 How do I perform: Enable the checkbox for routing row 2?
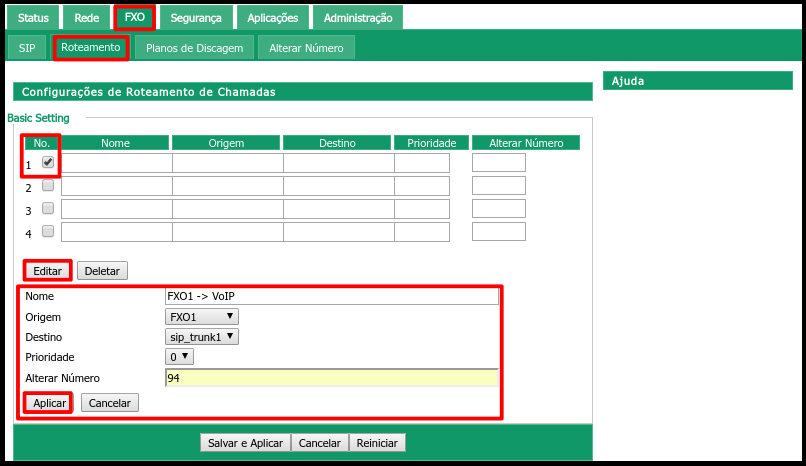tap(48, 185)
